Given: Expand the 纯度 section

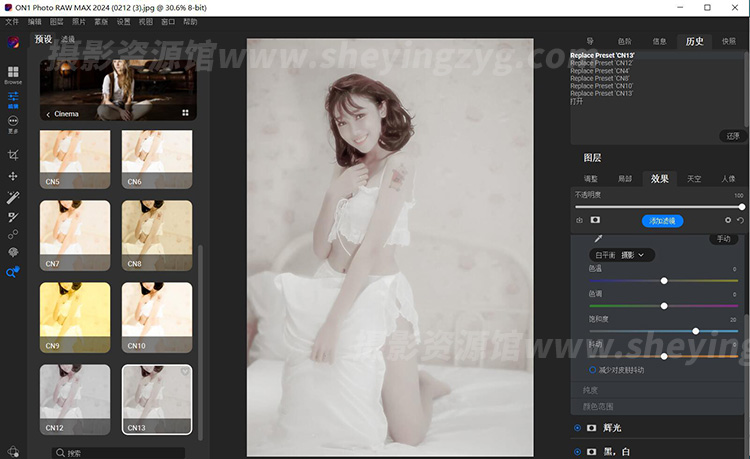Looking at the screenshot, I should pyautogui.click(x=590, y=390).
